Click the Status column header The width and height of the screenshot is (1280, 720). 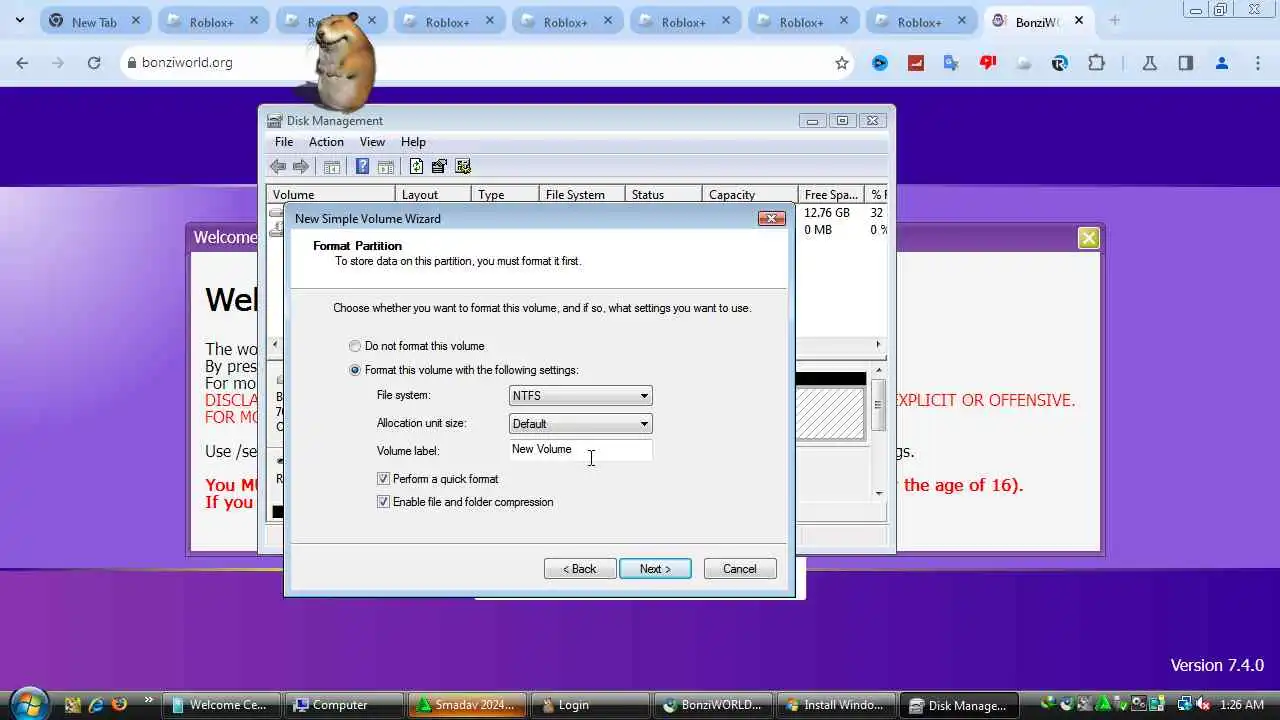point(661,195)
